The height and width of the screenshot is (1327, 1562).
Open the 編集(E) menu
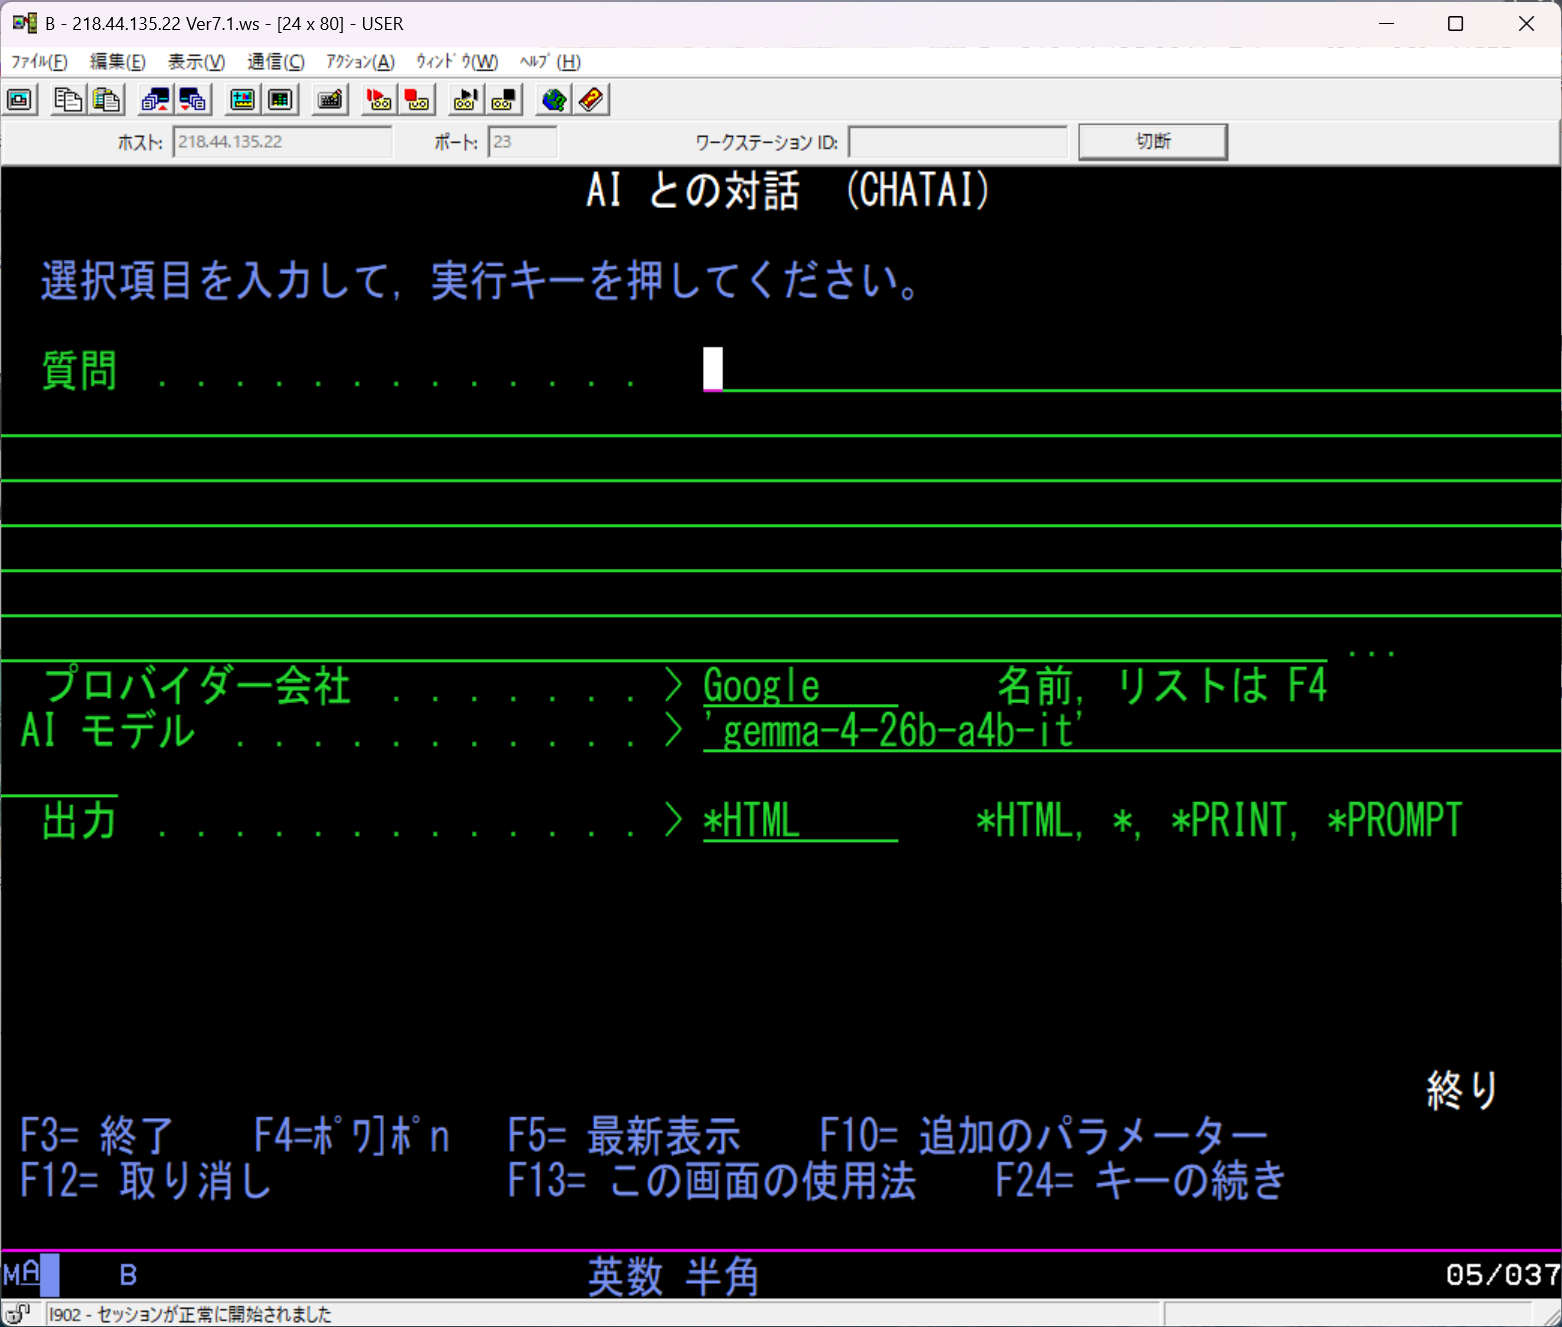click(118, 62)
